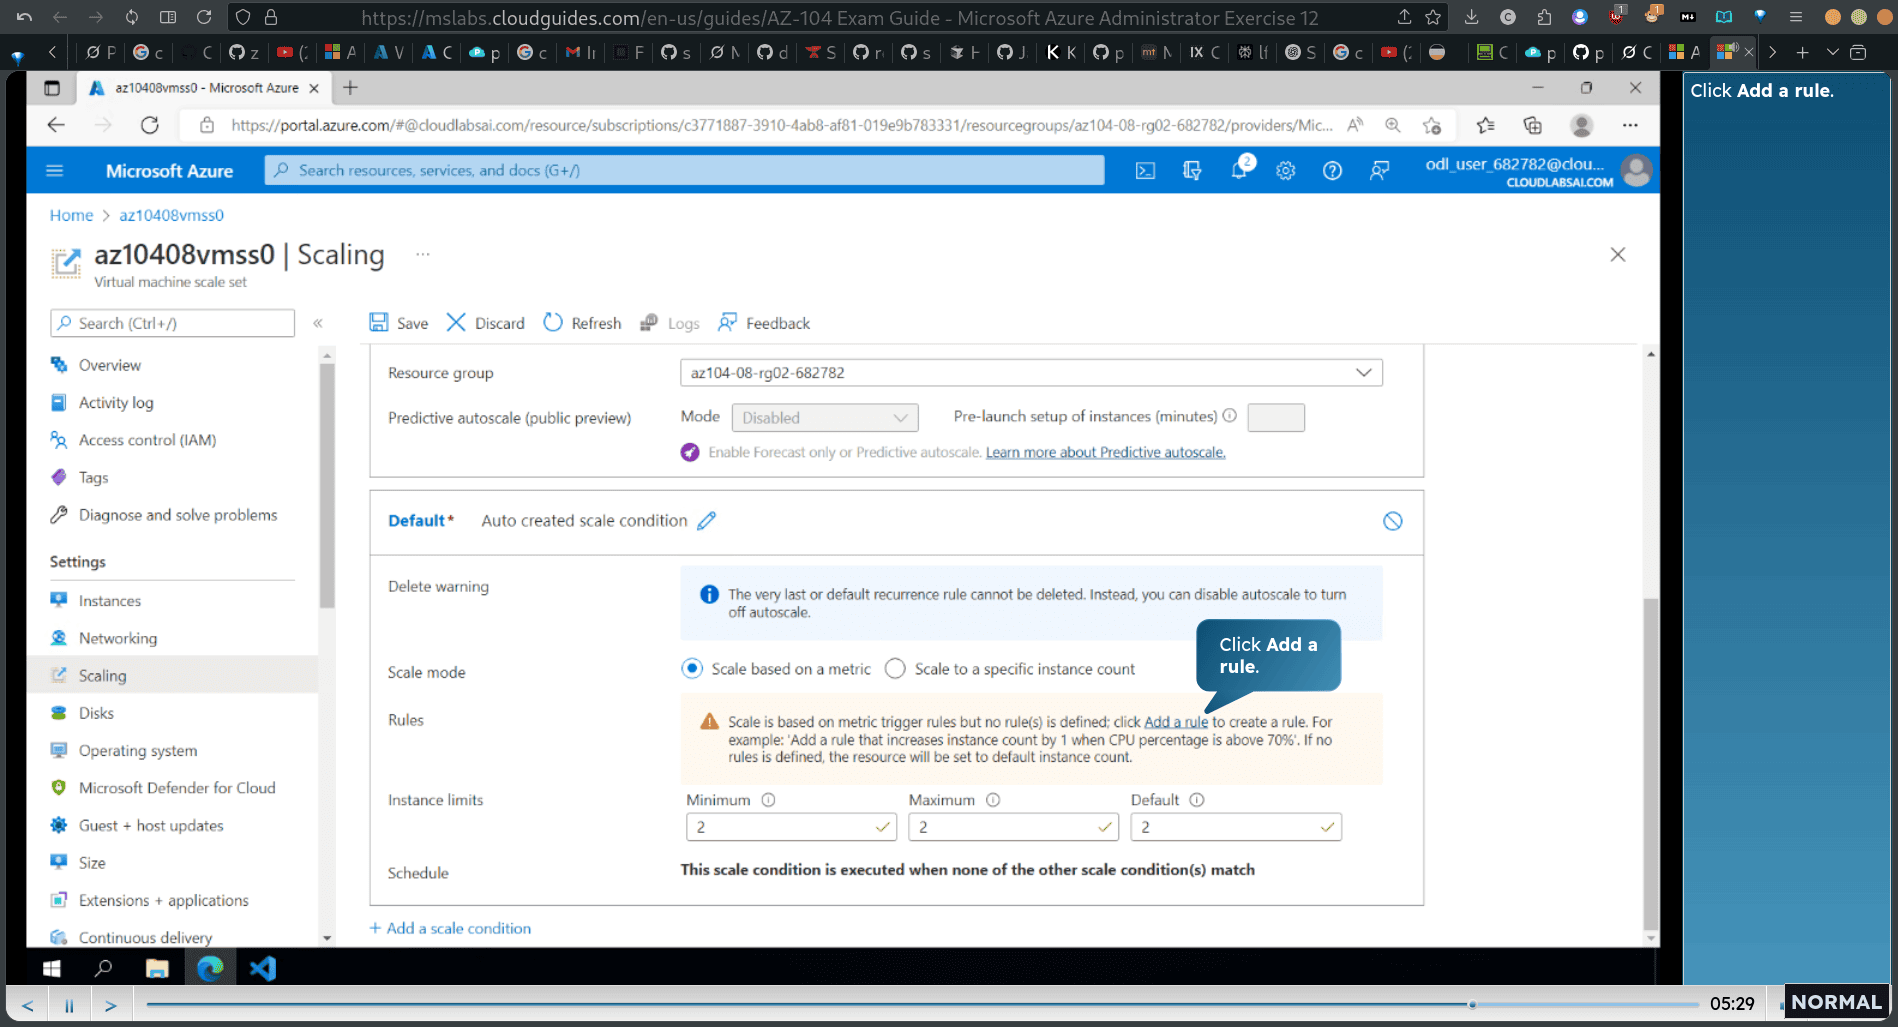
Task: Click the Edge browser refresh button
Action: point(150,125)
